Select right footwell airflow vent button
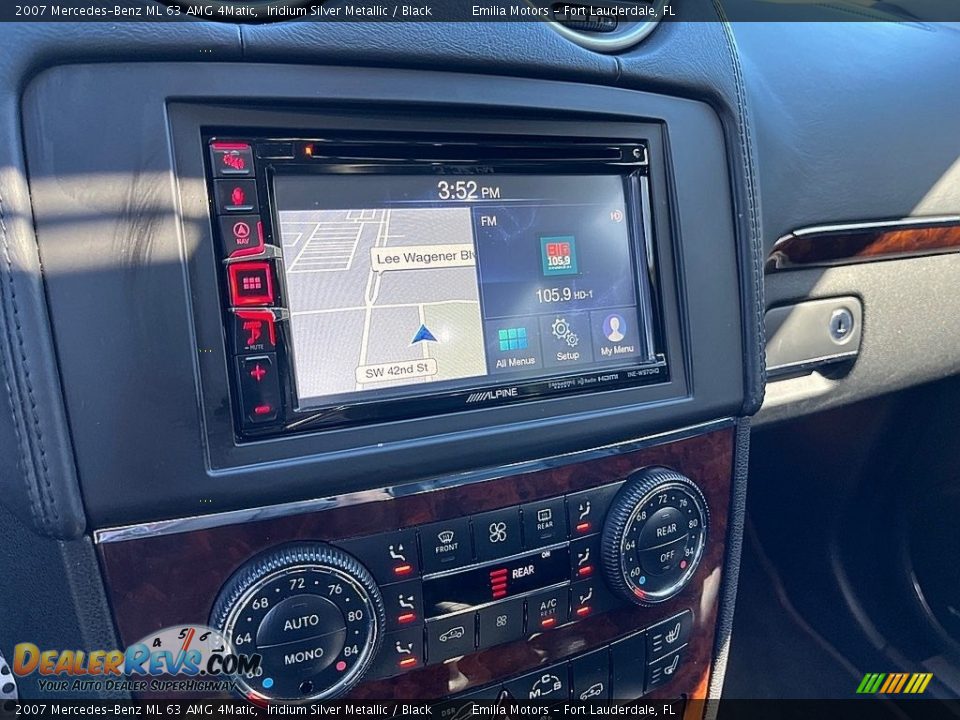 585,600
